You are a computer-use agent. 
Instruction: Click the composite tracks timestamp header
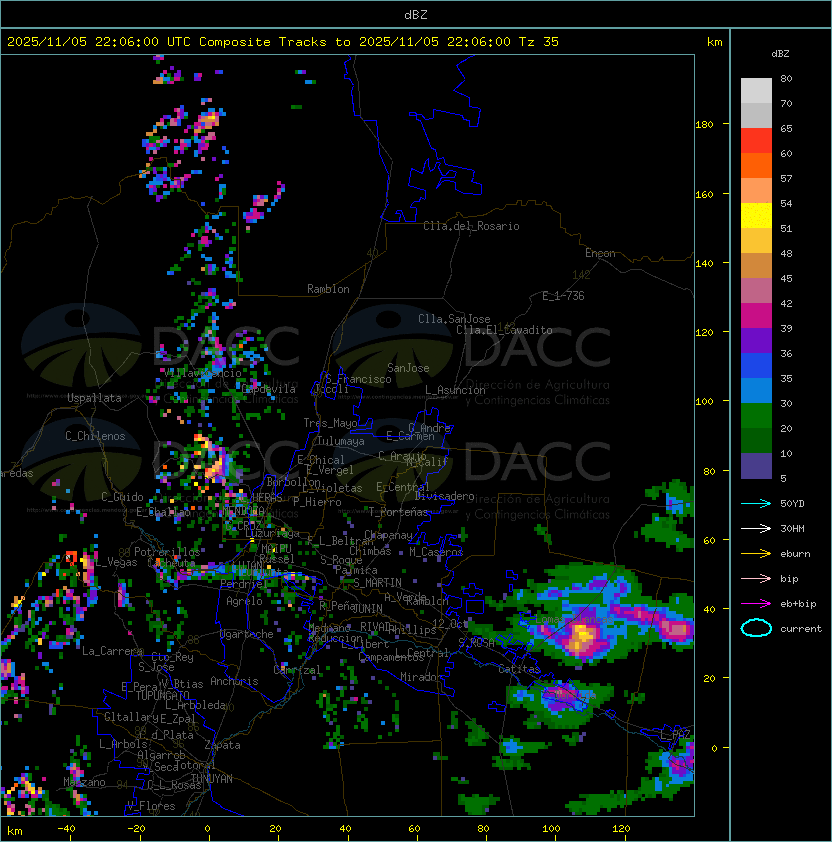[283, 42]
